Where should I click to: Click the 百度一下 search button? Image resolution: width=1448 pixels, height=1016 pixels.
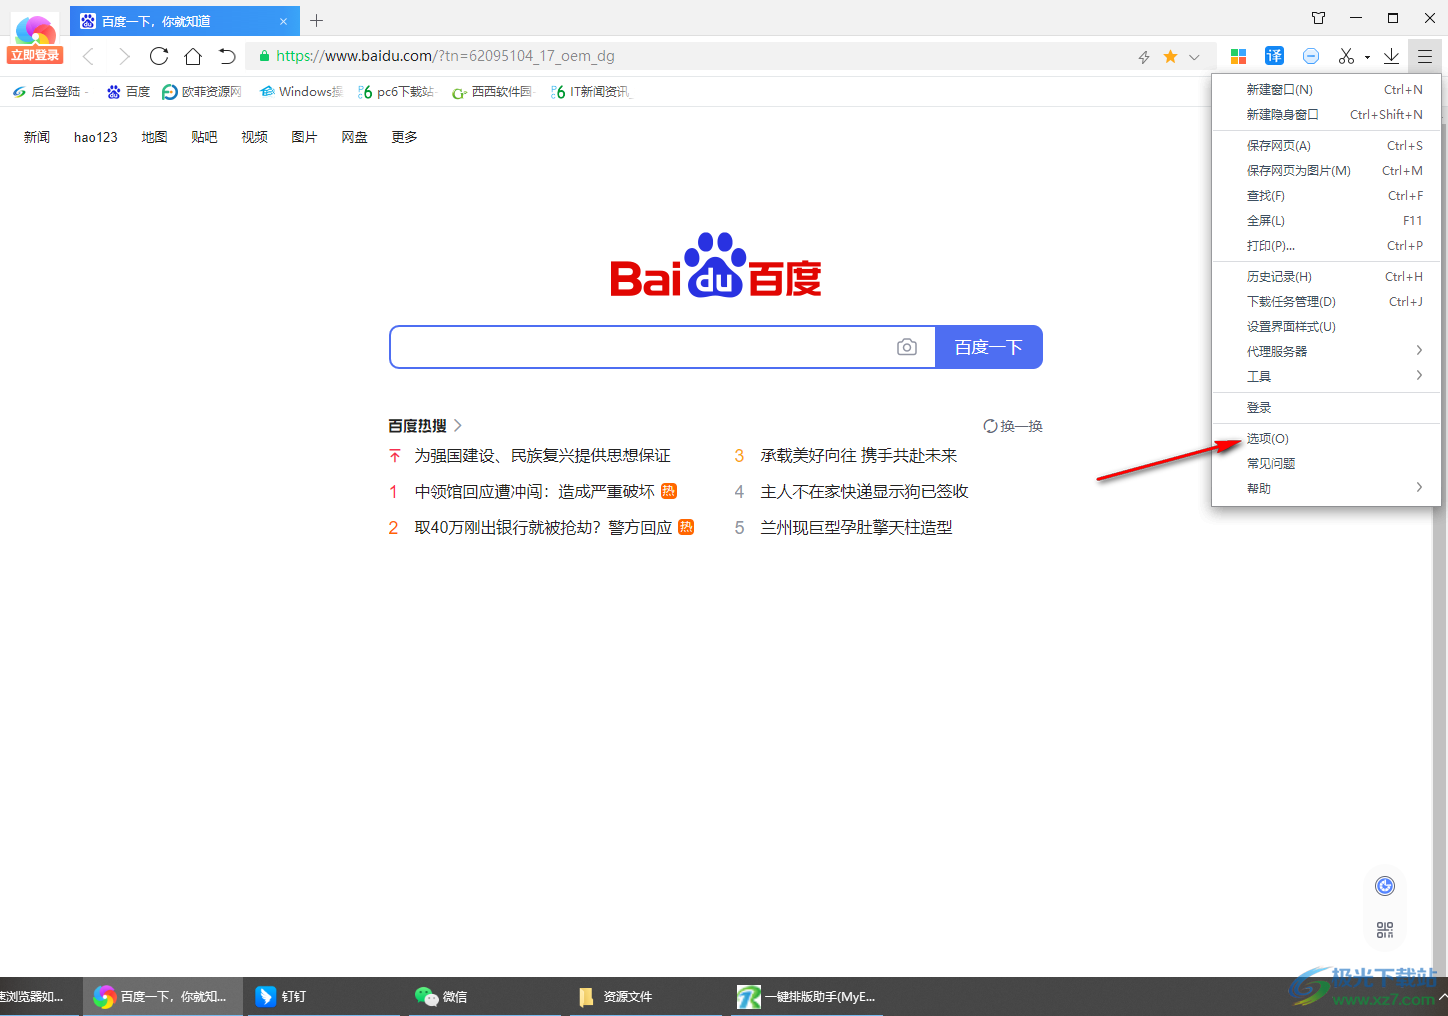coord(988,346)
